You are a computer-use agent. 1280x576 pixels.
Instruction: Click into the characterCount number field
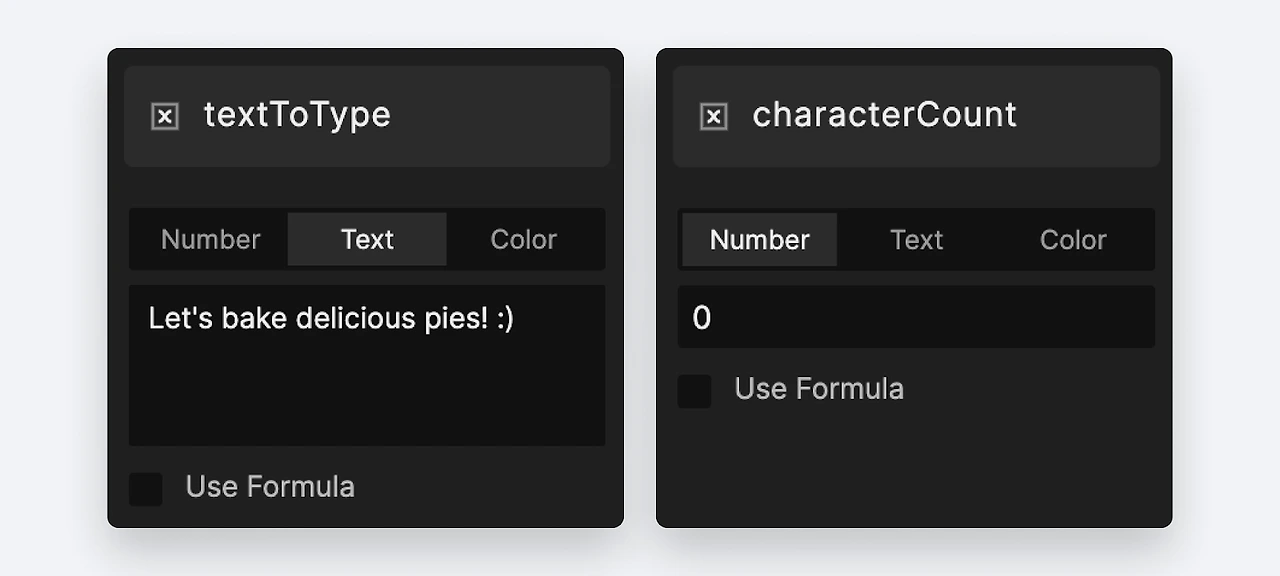916,318
